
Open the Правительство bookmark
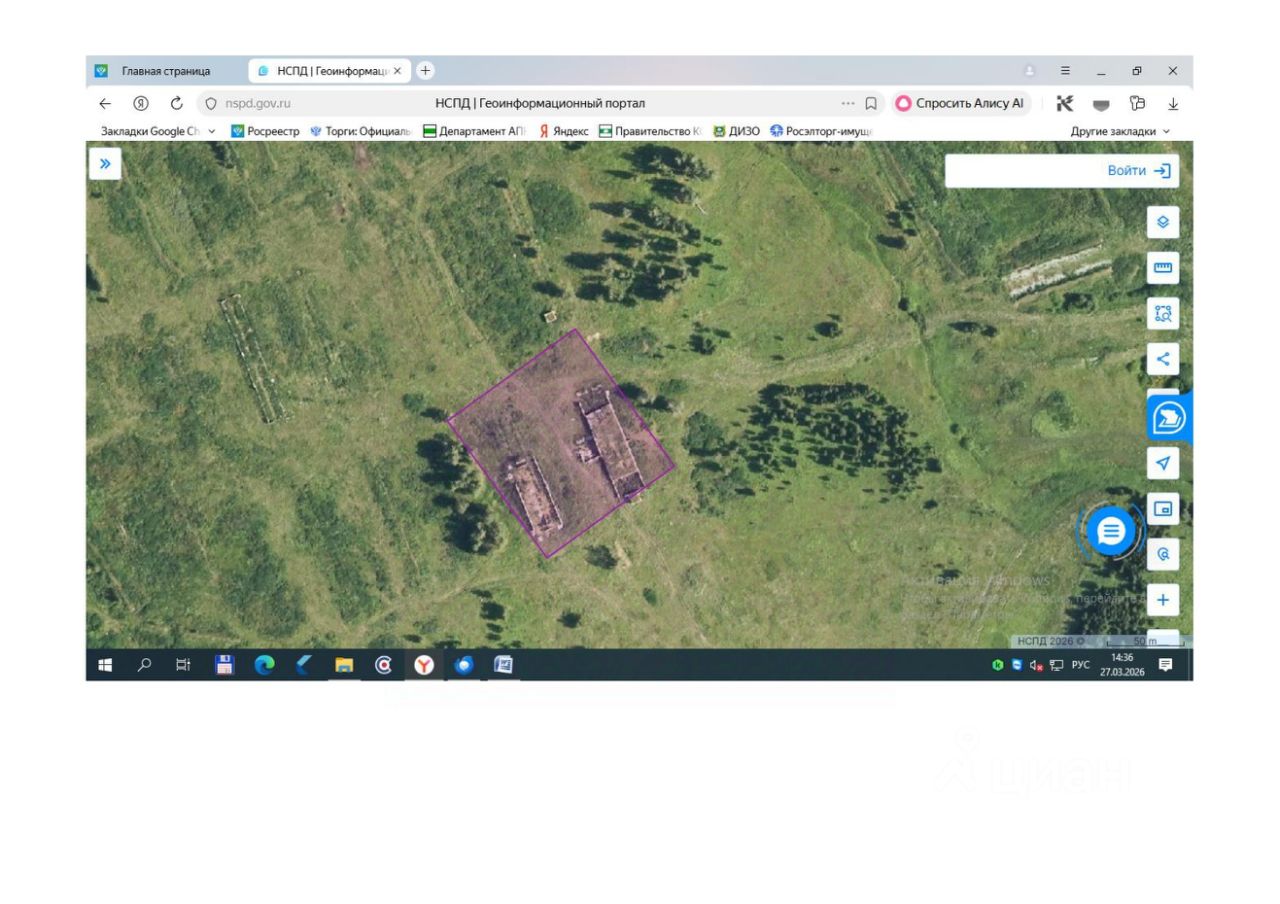tap(650, 131)
